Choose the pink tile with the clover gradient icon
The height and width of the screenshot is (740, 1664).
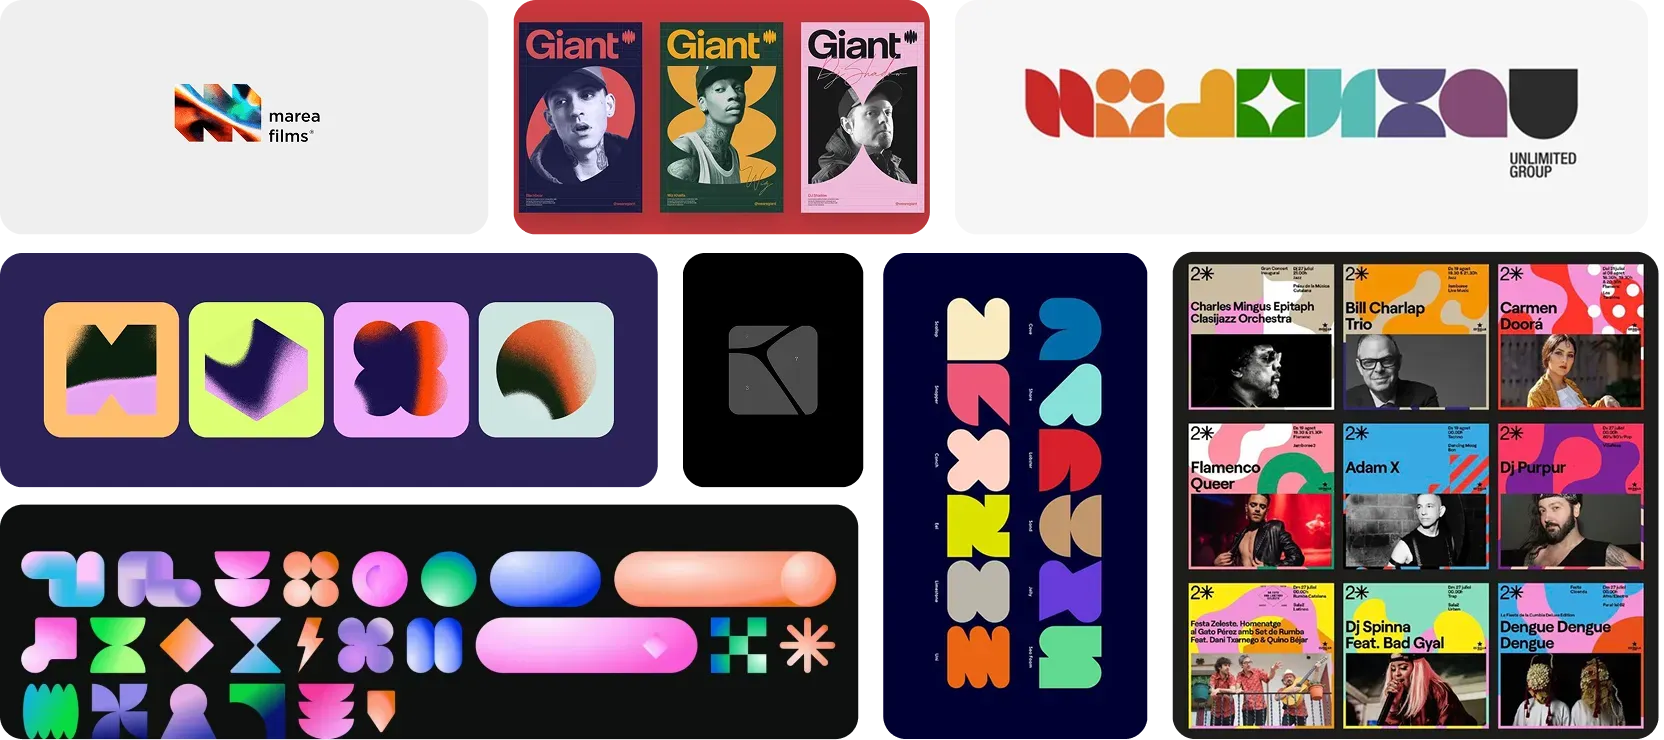click(x=401, y=370)
